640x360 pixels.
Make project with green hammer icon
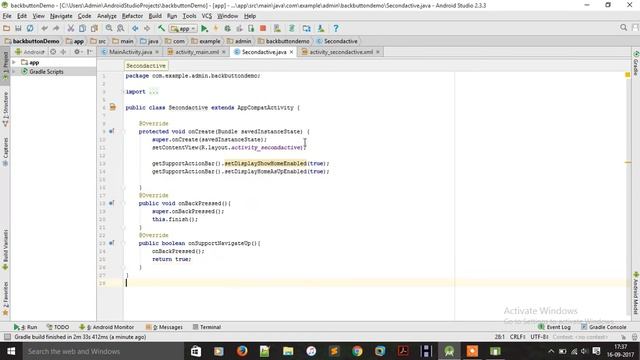162,29
